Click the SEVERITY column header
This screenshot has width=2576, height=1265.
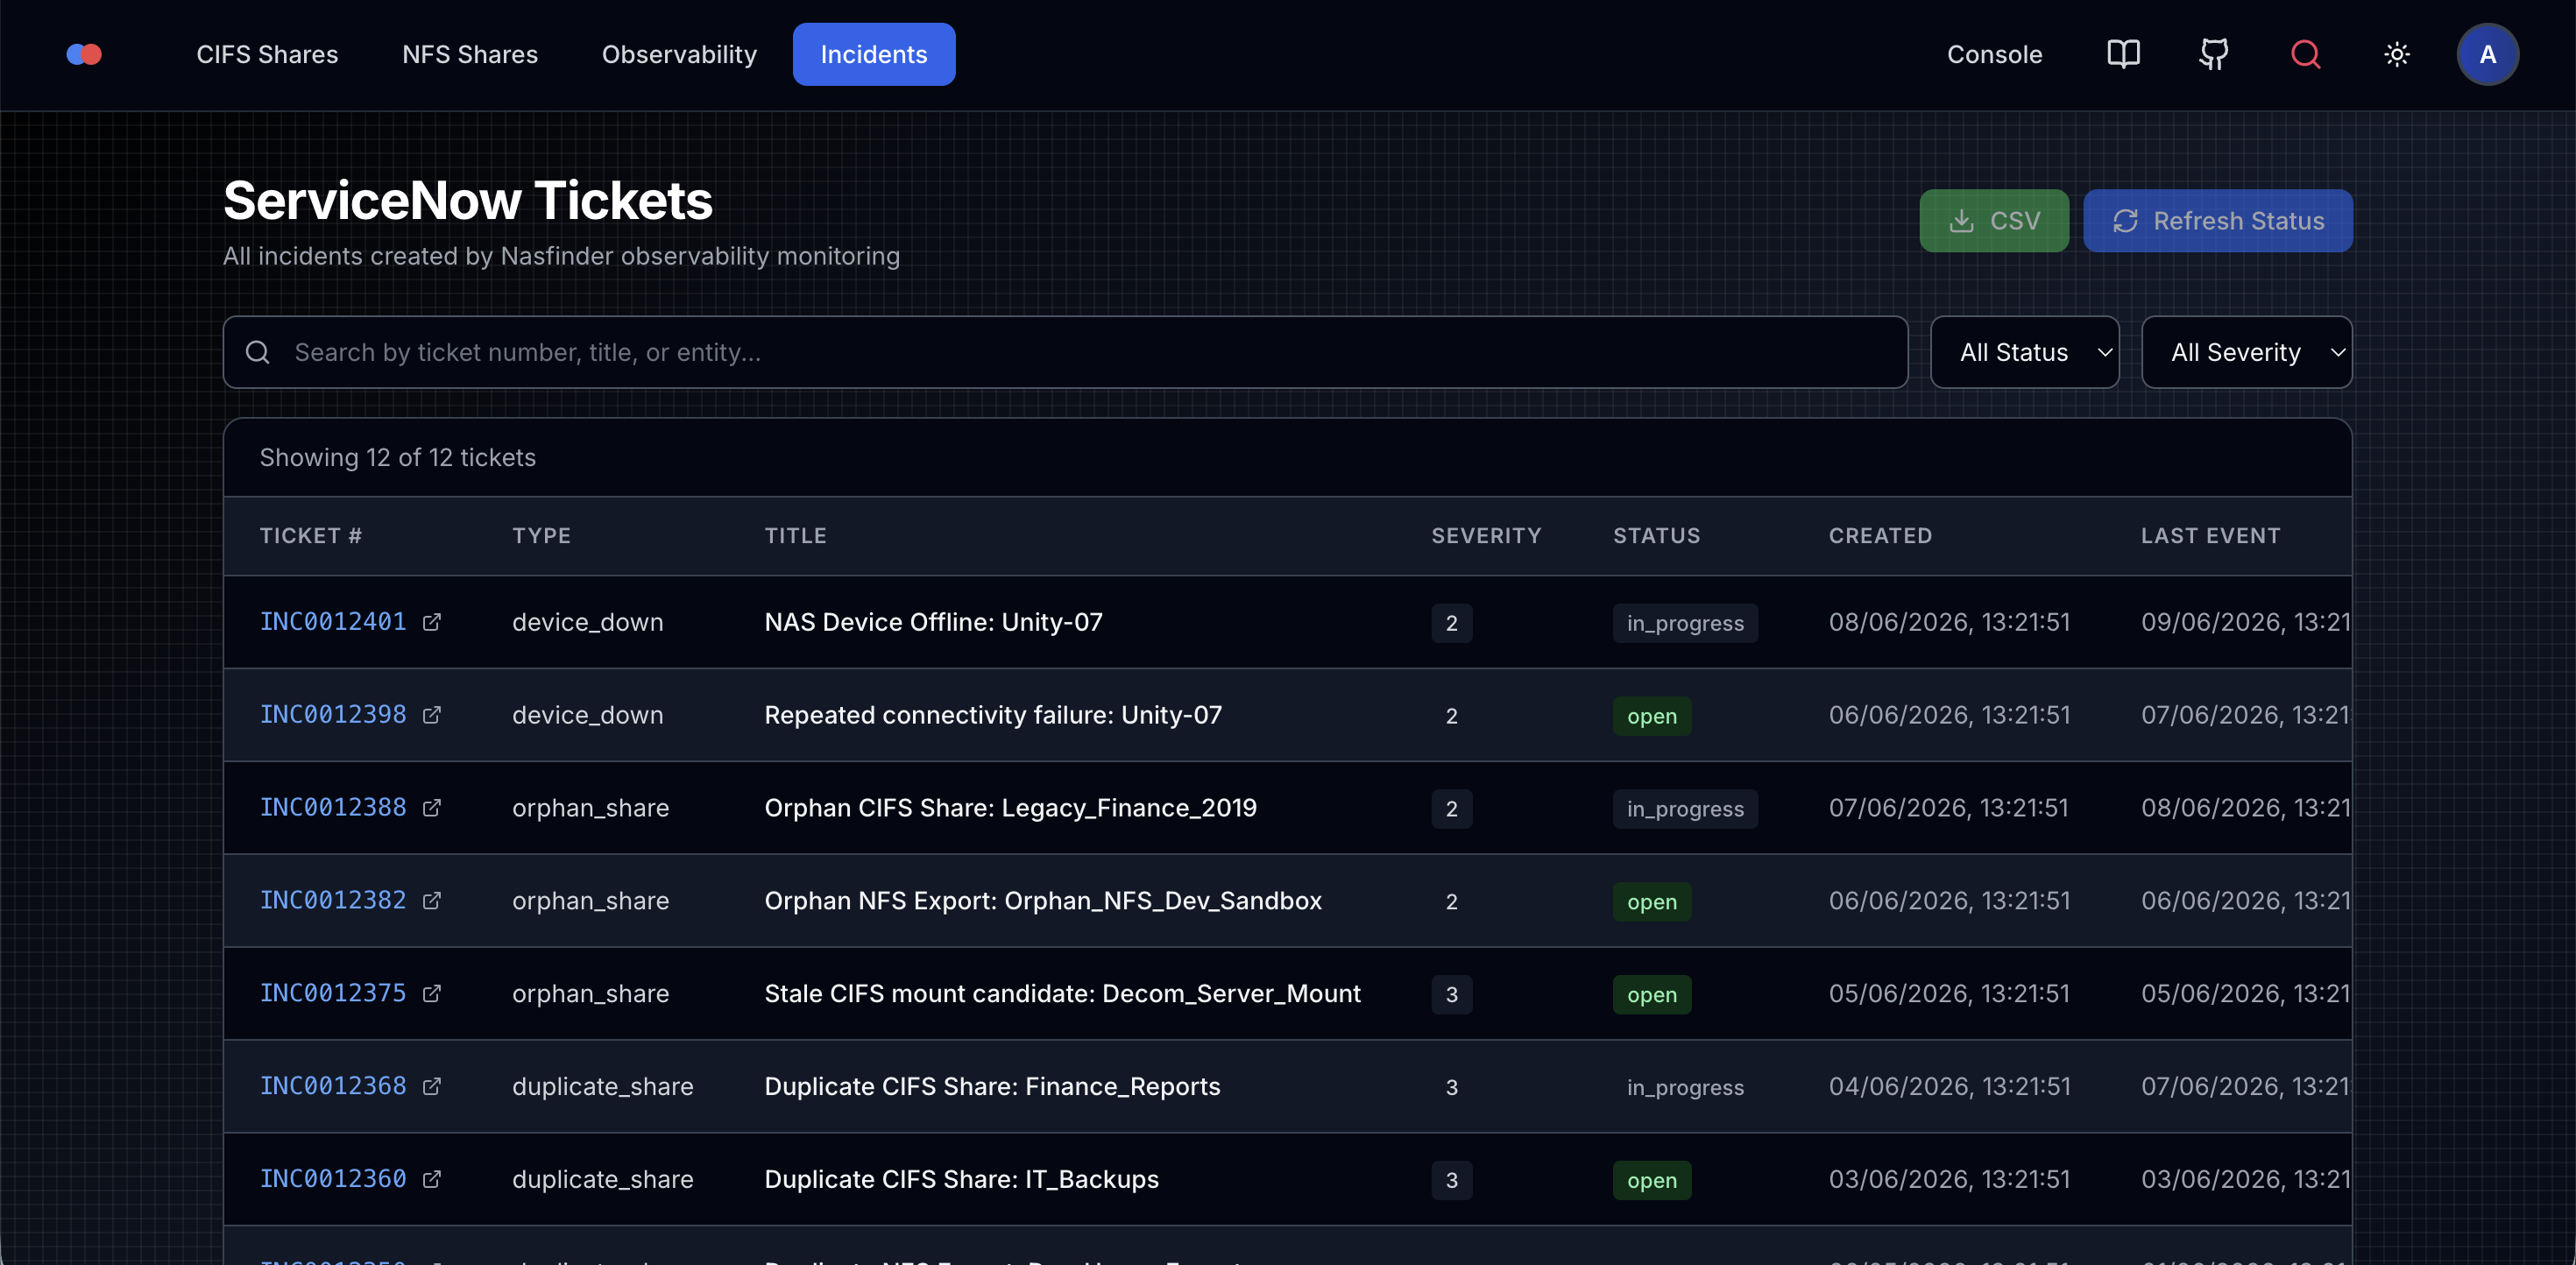(x=1486, y=536)
